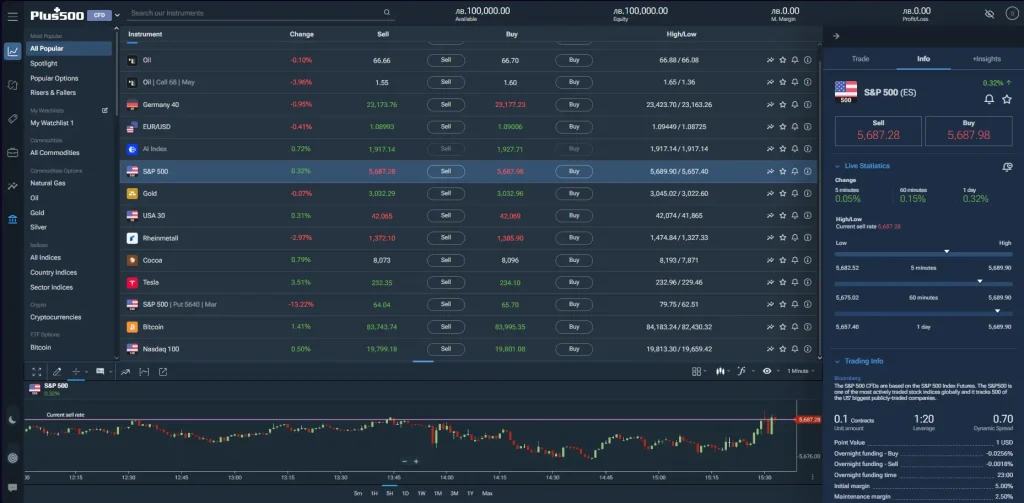This screenshot has width=1024, height=503.
Task: Collapse the Live Statistics section
Action: (838, 166)
